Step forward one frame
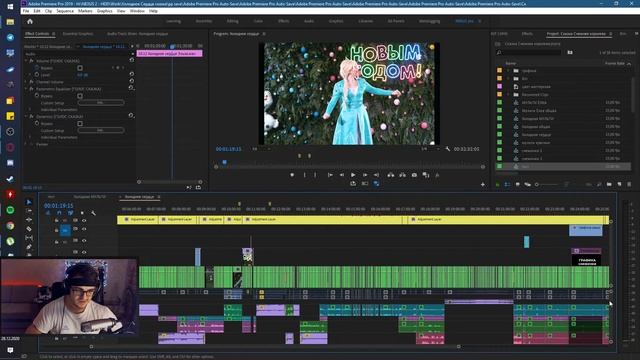Image resolution: width=640 pixels, height=360 pixels. [x=365, y=175]
